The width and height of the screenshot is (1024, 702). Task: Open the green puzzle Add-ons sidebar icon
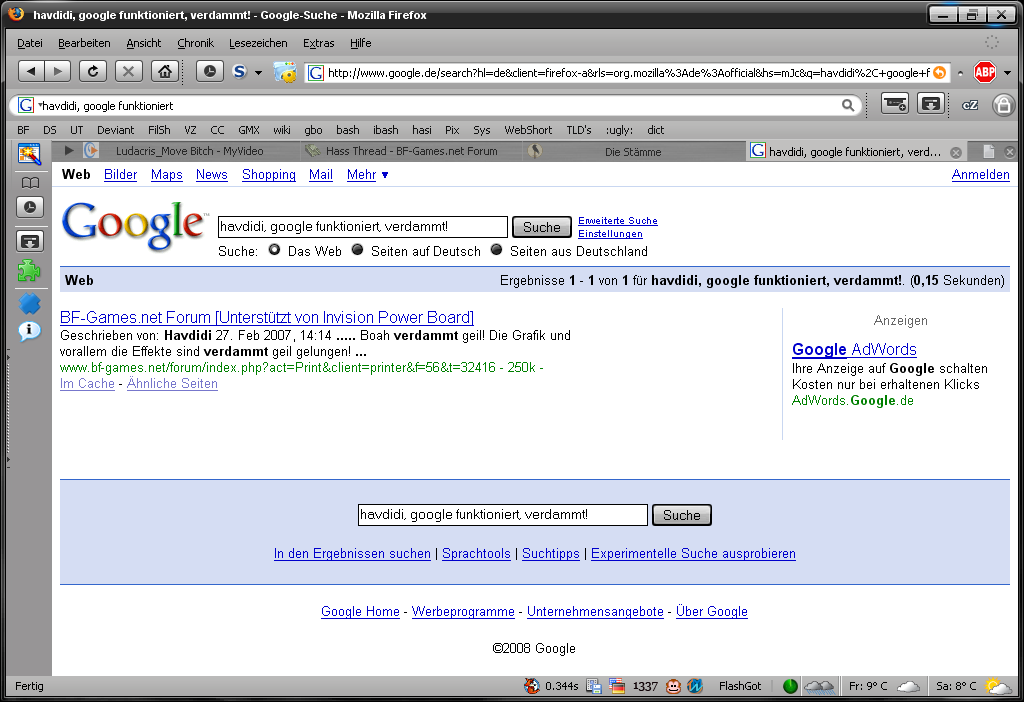coord(29,270)
